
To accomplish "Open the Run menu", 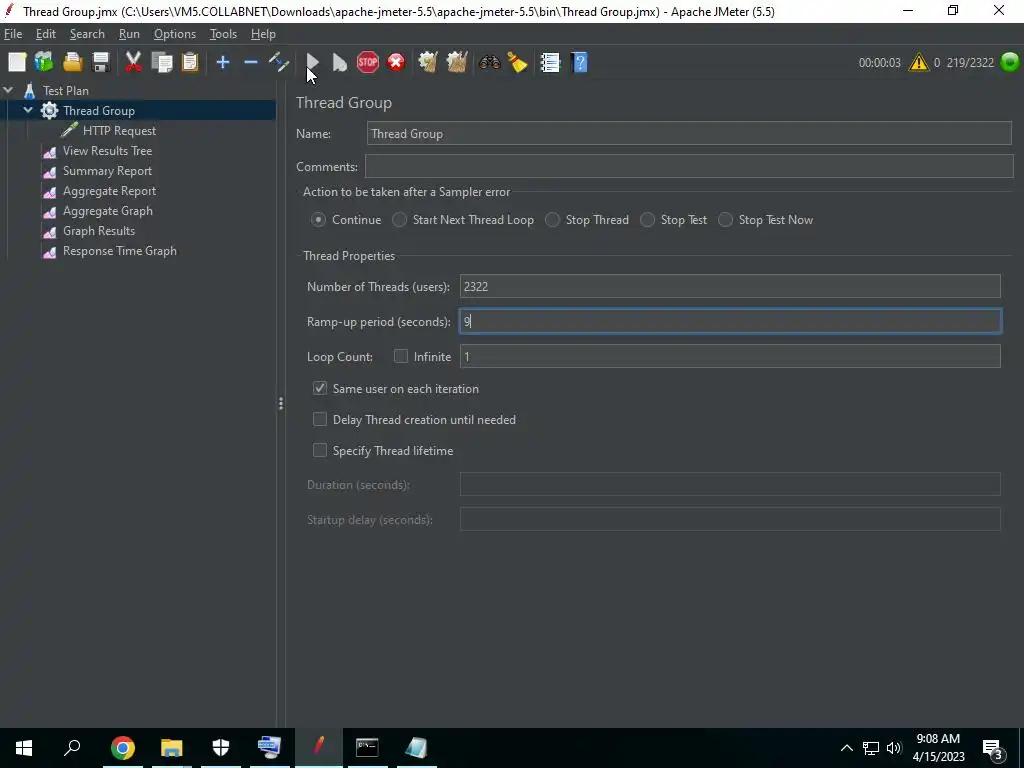I will point(129,34).
